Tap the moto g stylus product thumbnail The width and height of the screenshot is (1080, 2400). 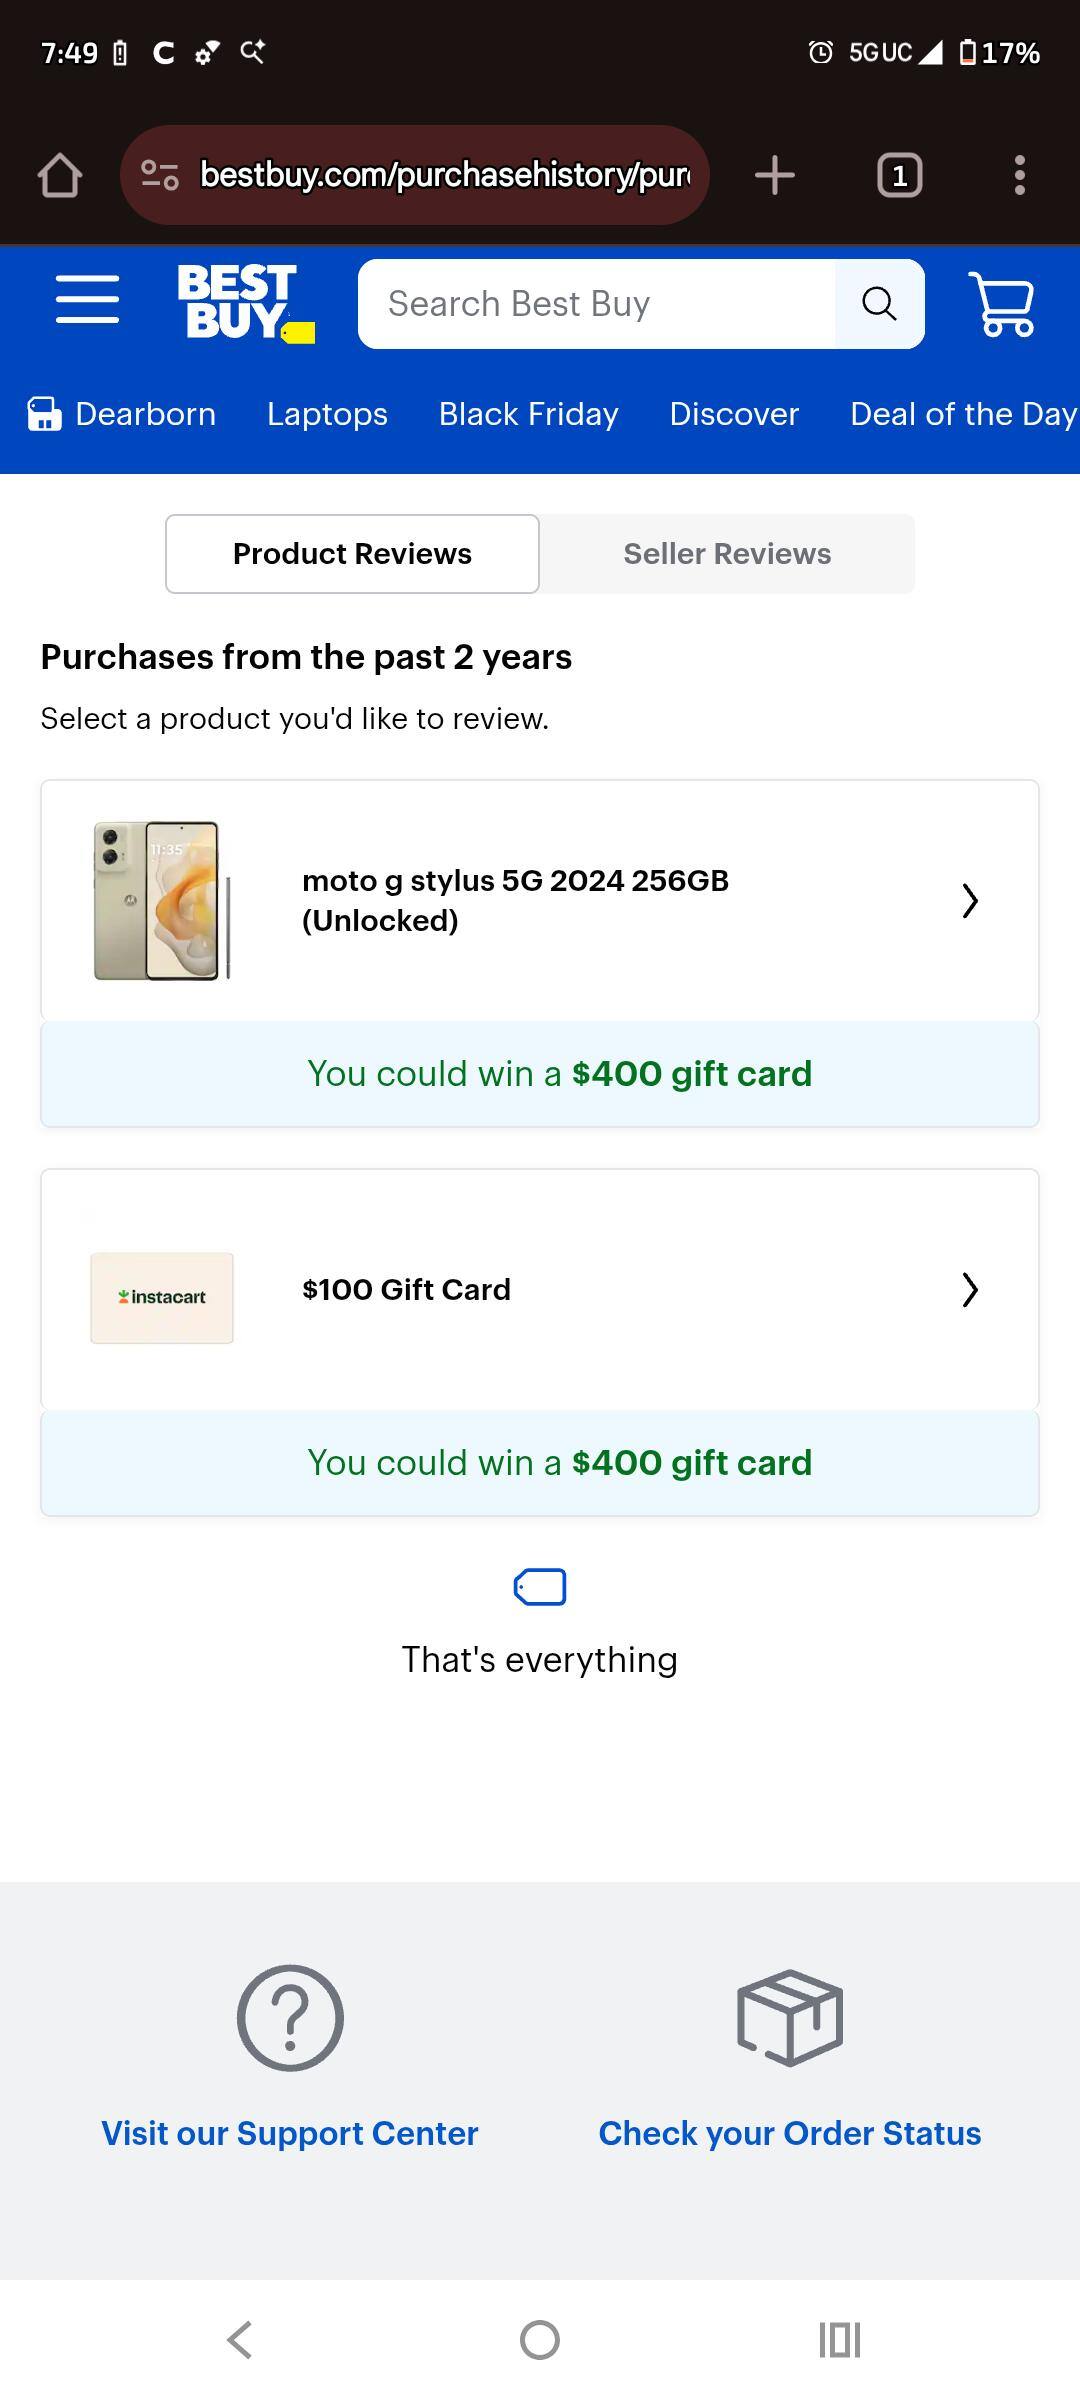tap(162, 900)
